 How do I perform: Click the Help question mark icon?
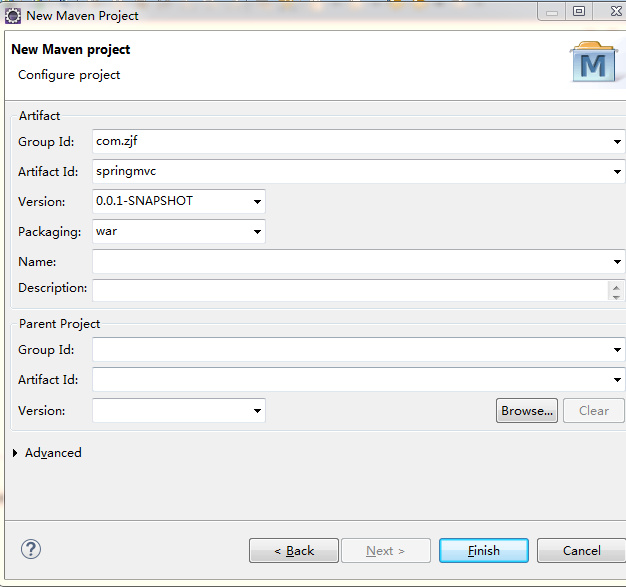point(31,549)
